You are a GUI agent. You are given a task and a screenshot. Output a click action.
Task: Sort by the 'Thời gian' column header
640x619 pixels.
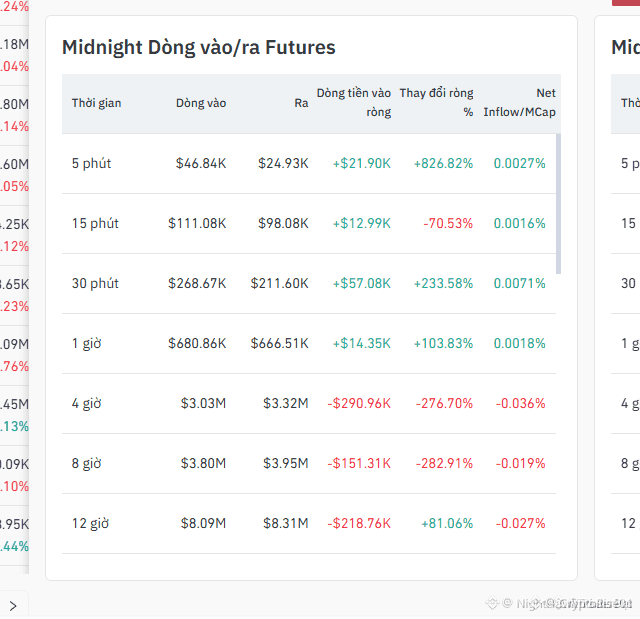pyautogui.click(x=96, y=103)
